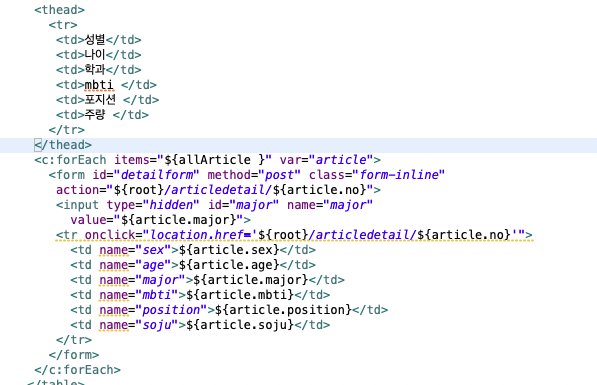Click the form id value detailform
The height and width of the screenshot is (385, 597).
click(156, 175)
